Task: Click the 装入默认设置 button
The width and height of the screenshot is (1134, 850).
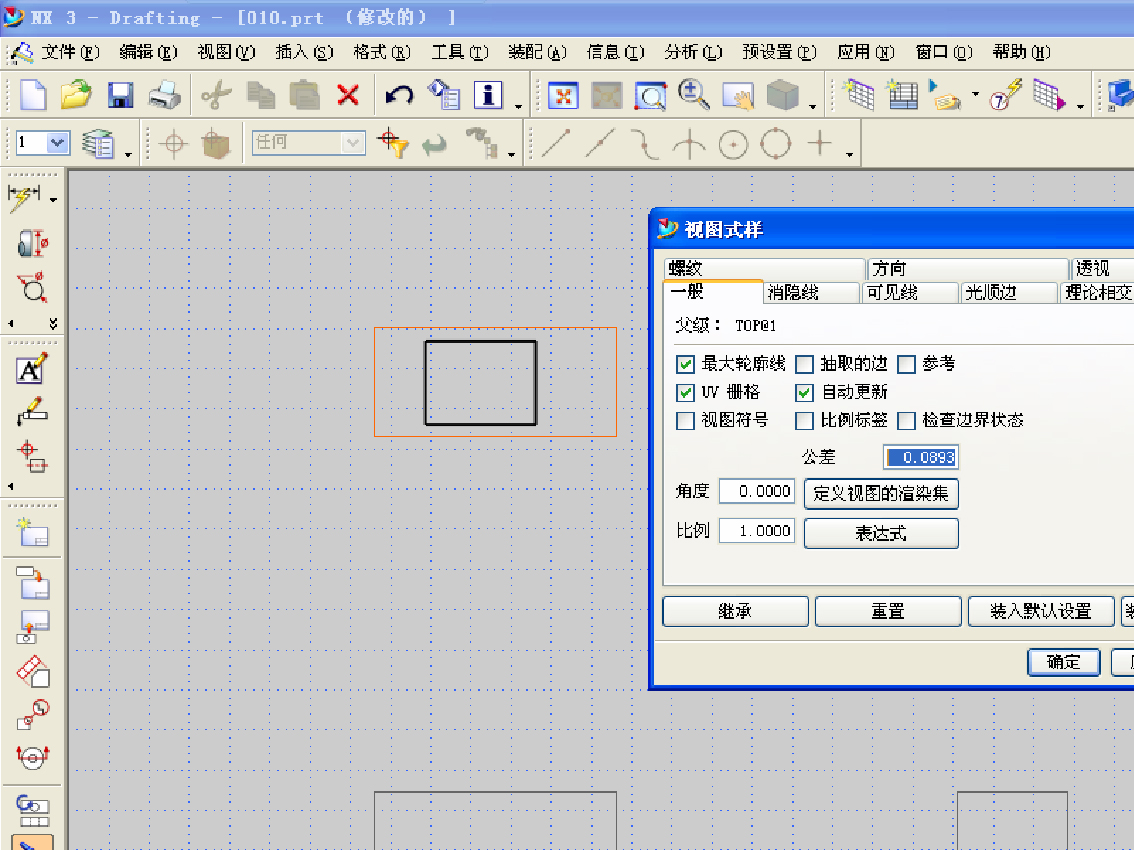Action: coord(1041,611)
